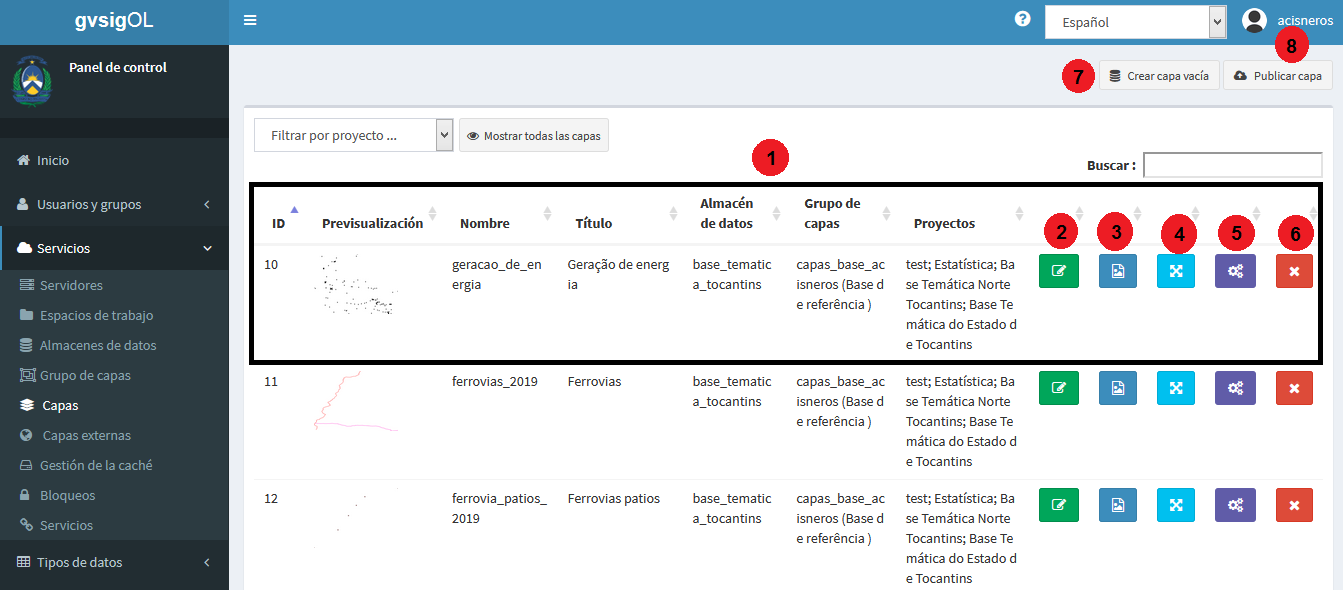
Task: Collapse the Servicios menu section
Action: [x=114, y=248]
